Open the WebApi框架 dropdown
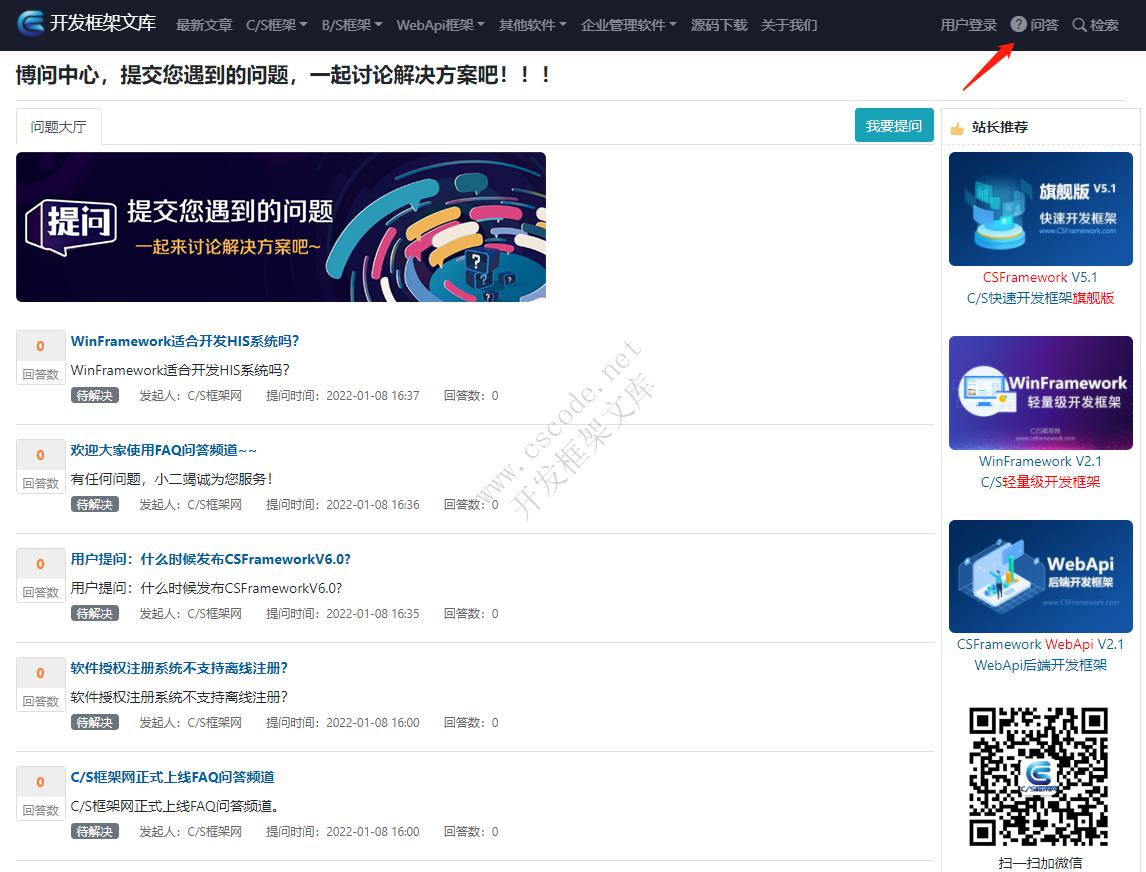1146x872 pixels. pos(441,25)
